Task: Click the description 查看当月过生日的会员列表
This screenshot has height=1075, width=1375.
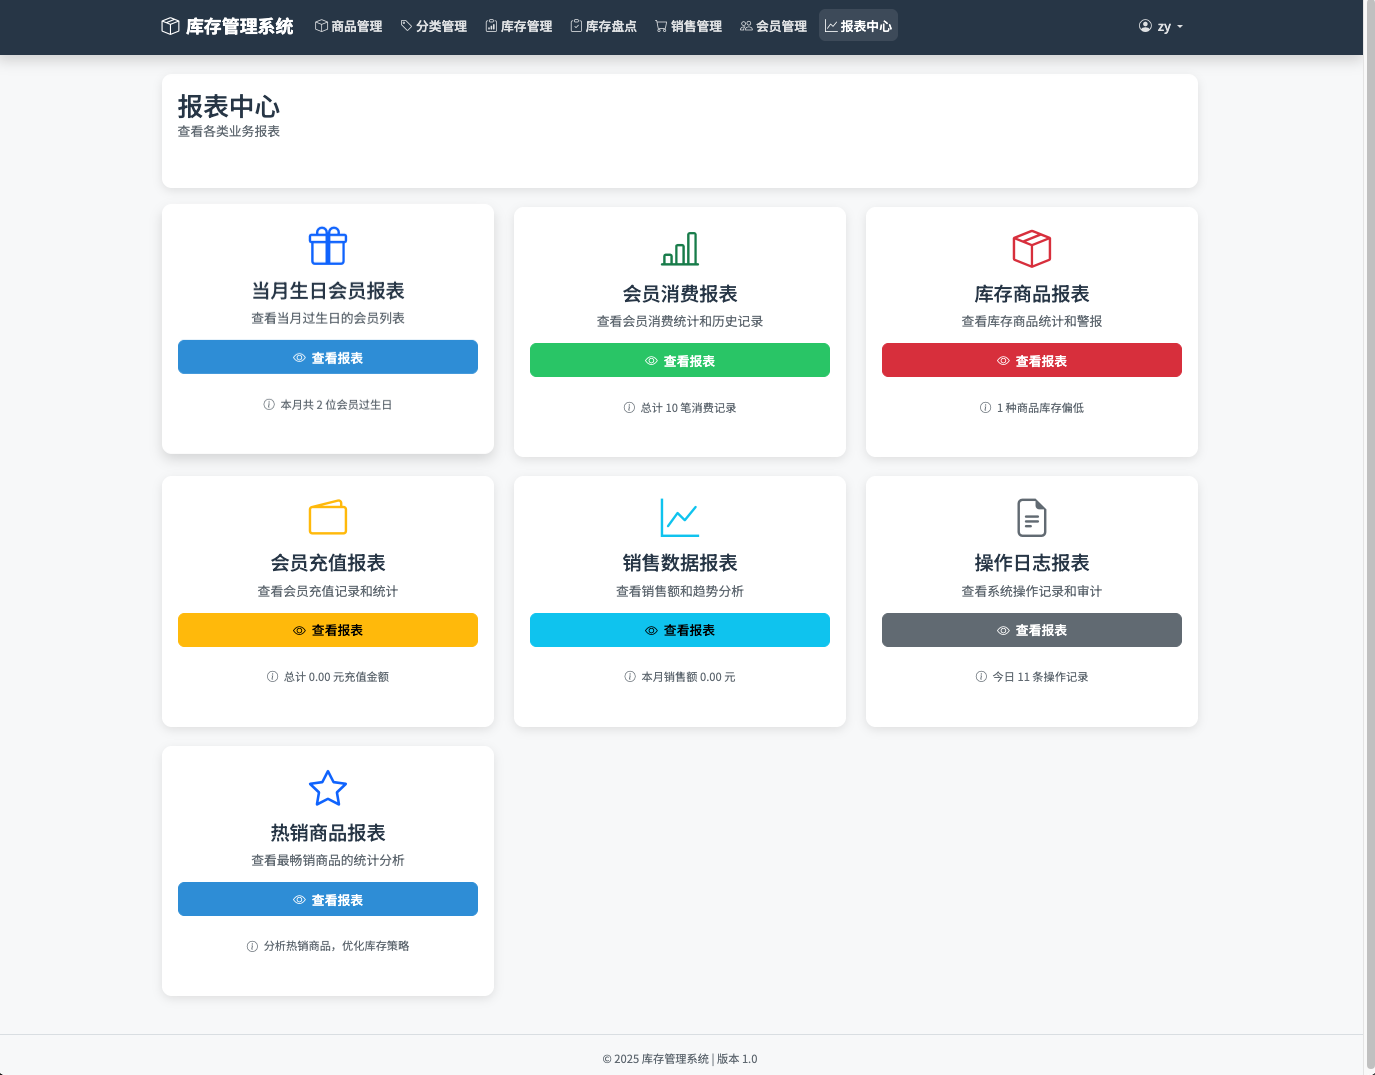Action: pyautogui.click(x=328, y=318)
